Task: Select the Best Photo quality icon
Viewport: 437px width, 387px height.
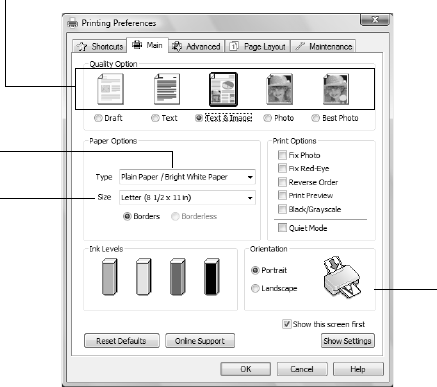Action: [336, 89]
